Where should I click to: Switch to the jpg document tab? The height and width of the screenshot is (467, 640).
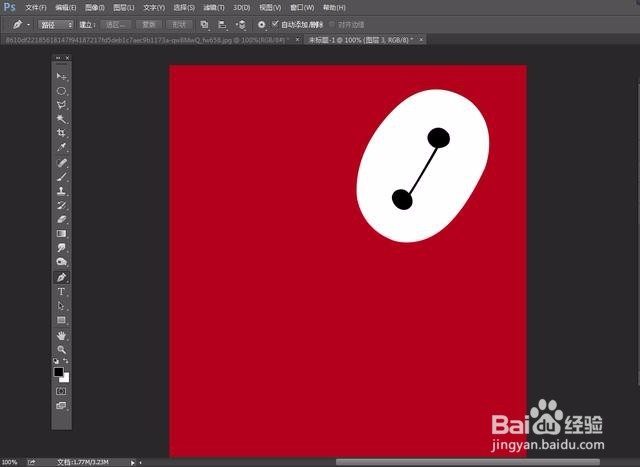click(147, 40)
